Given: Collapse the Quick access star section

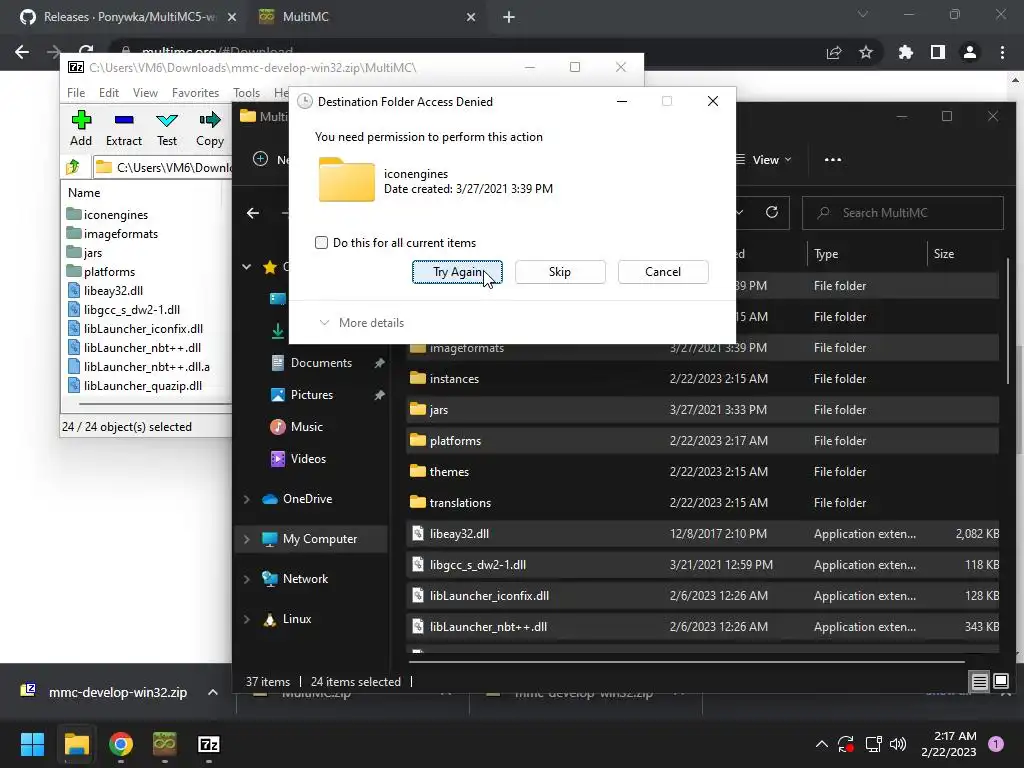Looking at the screenshot, I should pos(247,266).
